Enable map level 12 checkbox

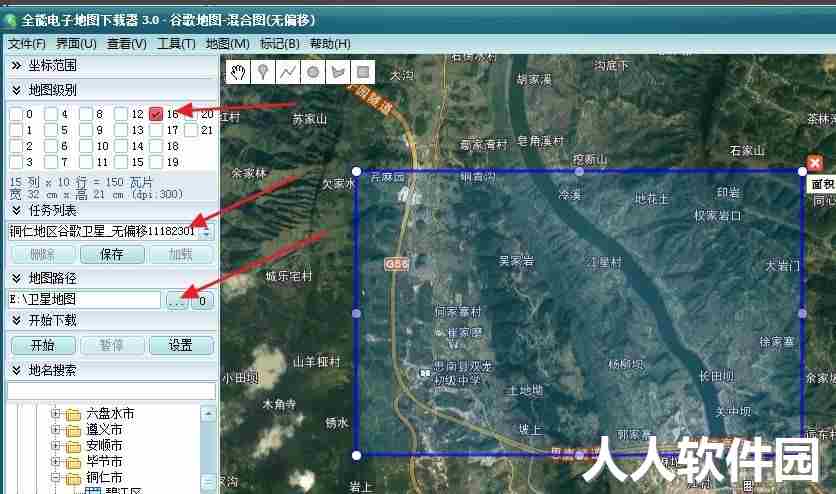121,114
